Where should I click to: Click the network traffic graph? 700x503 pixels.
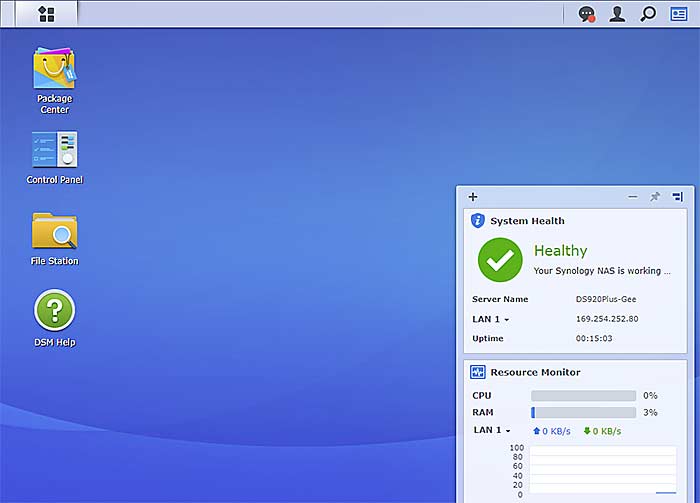point(603,470)
